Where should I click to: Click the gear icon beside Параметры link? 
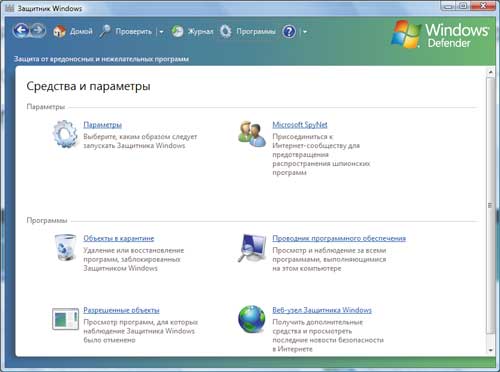[x=65, y=134]
